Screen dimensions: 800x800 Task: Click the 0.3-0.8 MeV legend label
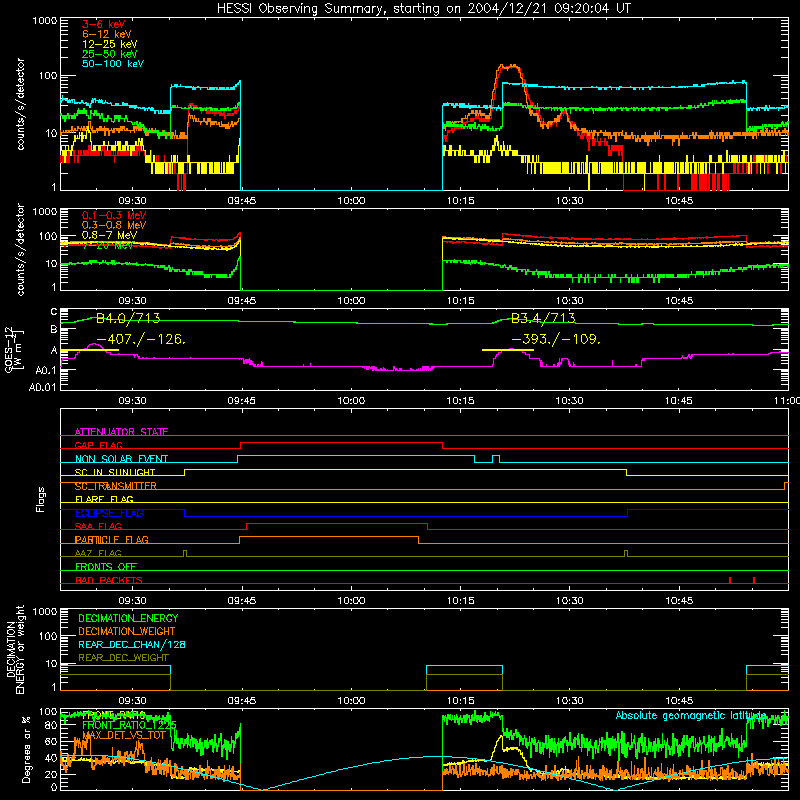[114, 226]
